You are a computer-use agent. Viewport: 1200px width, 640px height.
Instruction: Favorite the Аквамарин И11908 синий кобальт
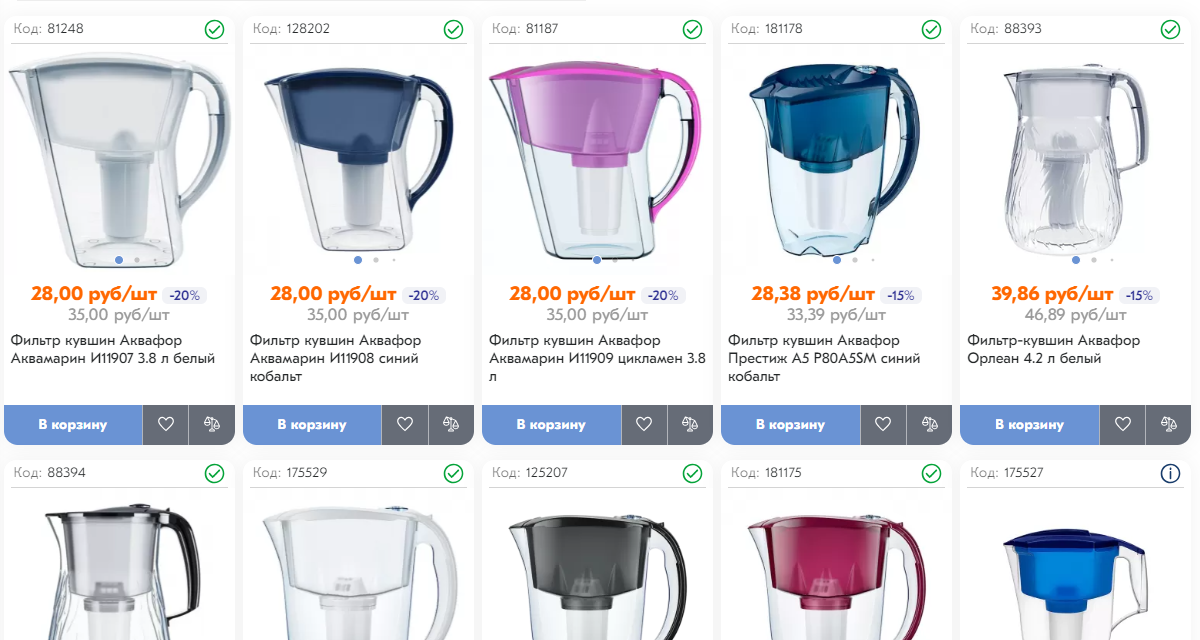pos(404,424)
